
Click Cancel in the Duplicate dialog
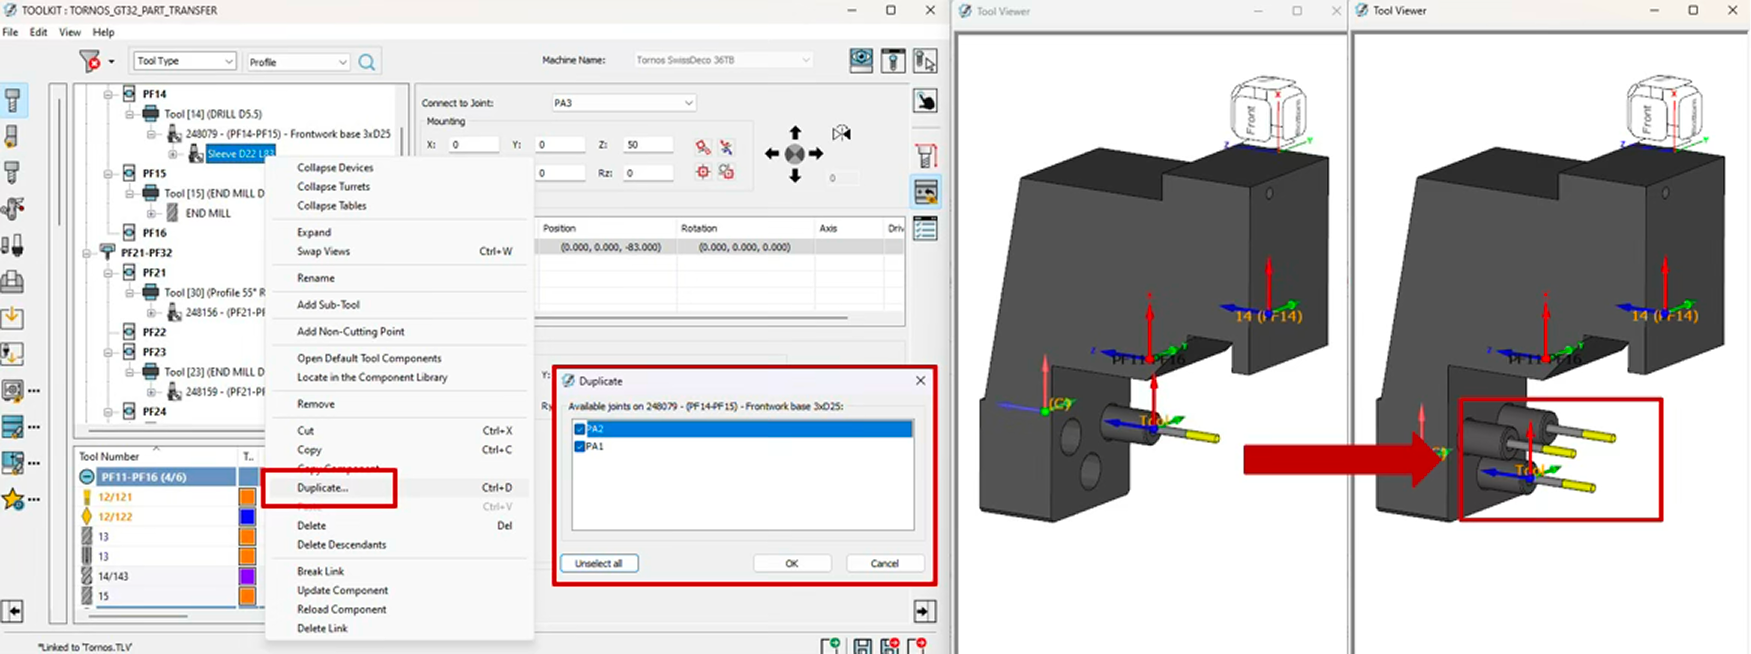click(885, 563)
